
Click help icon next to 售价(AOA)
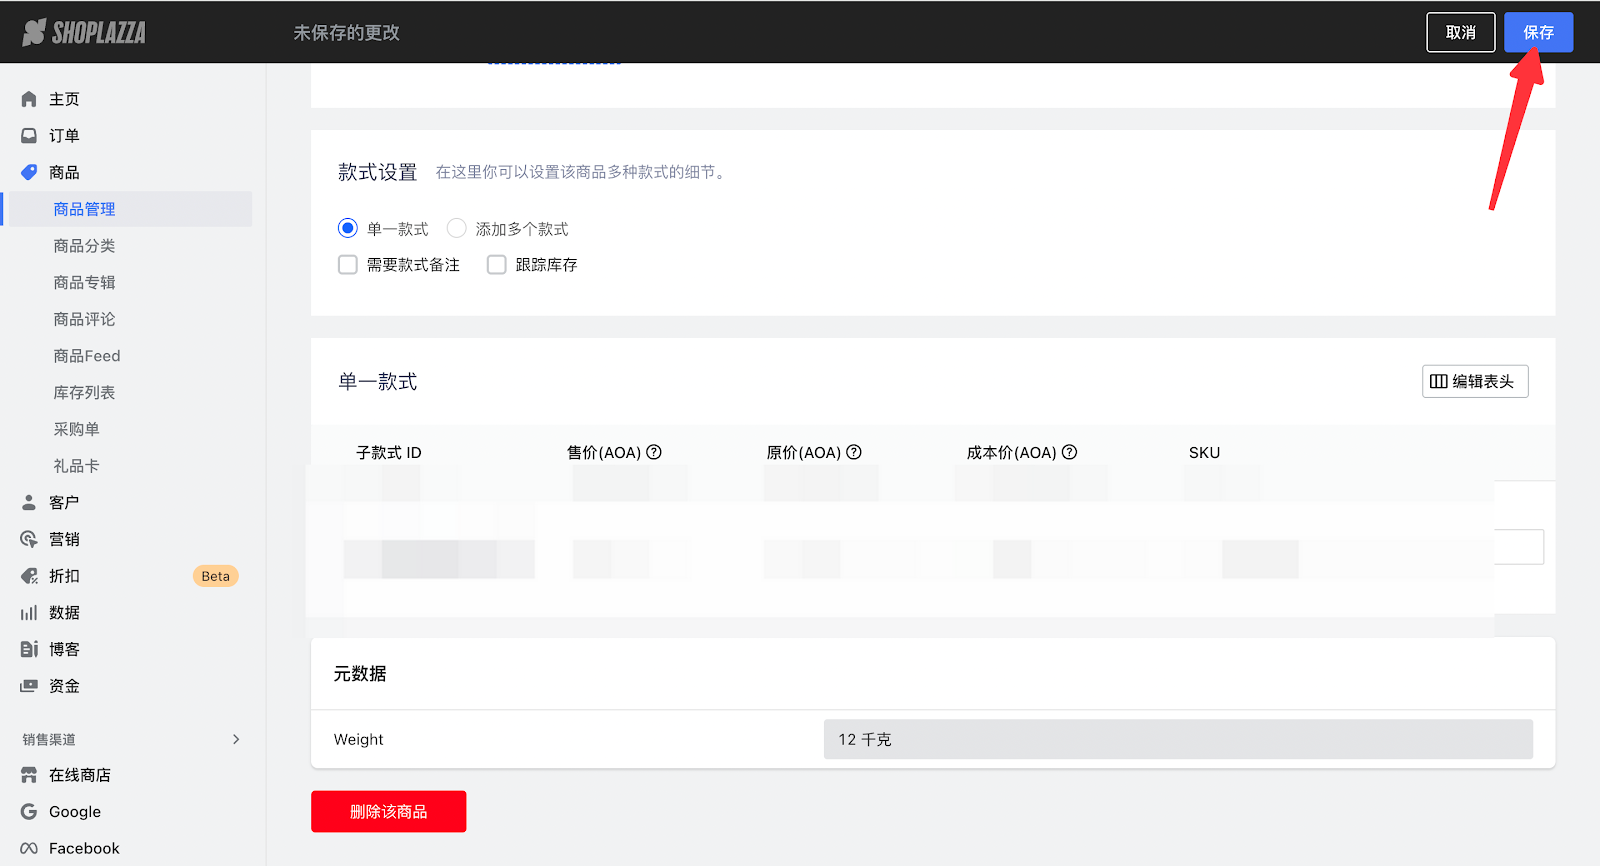pos(654,452)
